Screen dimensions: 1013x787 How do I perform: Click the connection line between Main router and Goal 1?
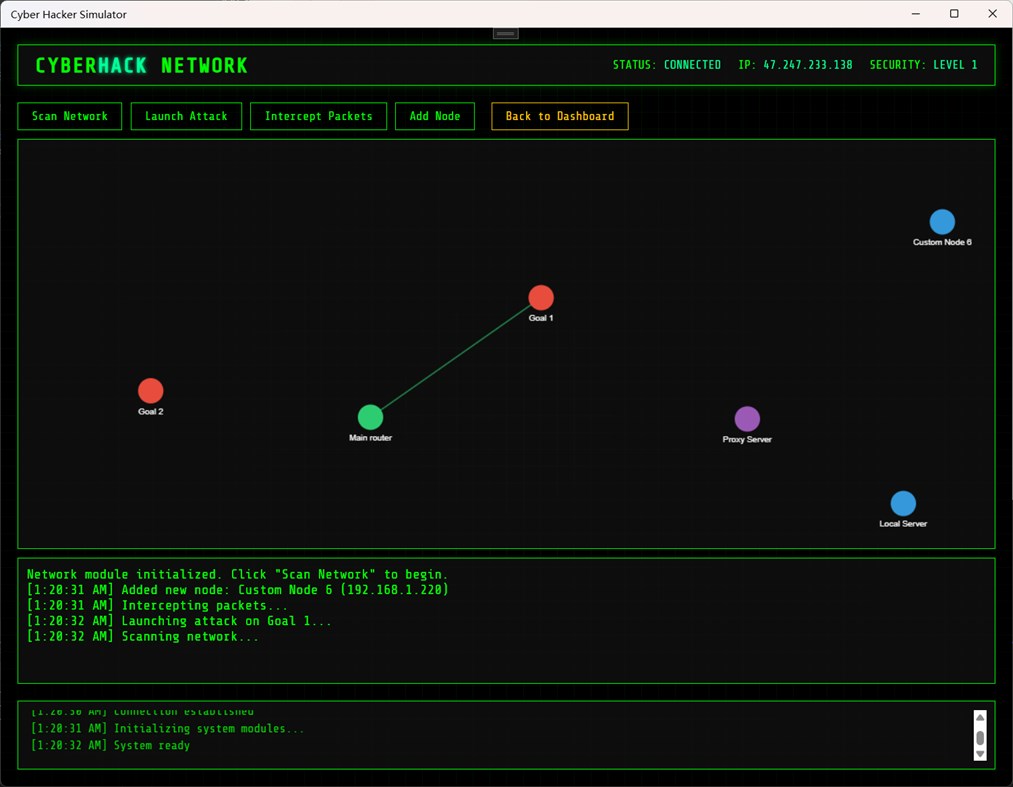(455, 357)
